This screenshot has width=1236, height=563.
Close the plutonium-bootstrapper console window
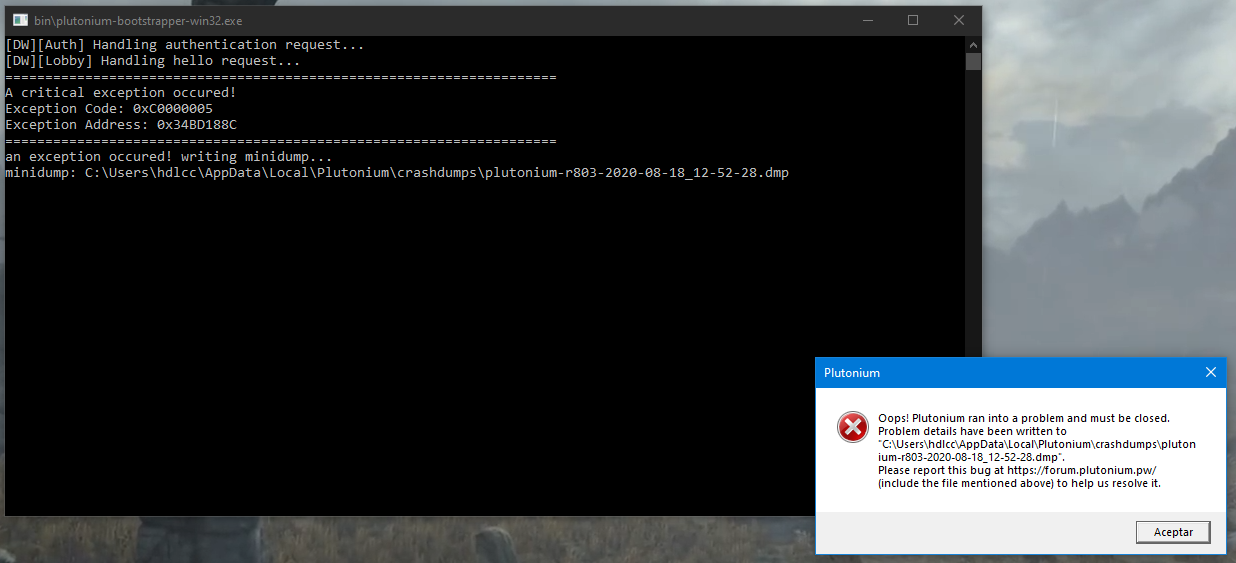959,20
